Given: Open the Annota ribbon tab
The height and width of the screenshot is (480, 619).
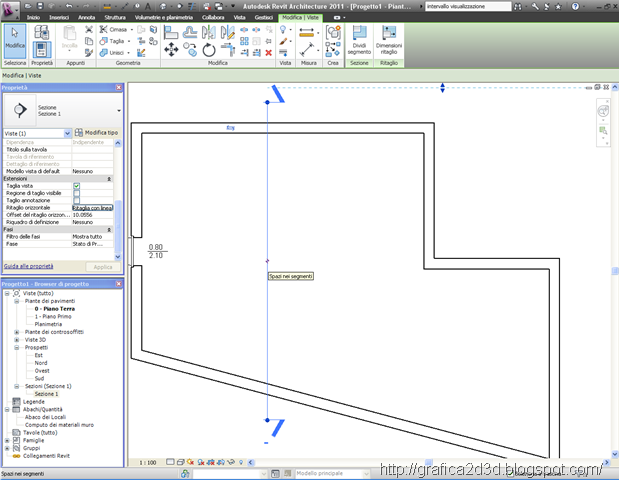Looking at the screenshot, I should click(86, 17).
